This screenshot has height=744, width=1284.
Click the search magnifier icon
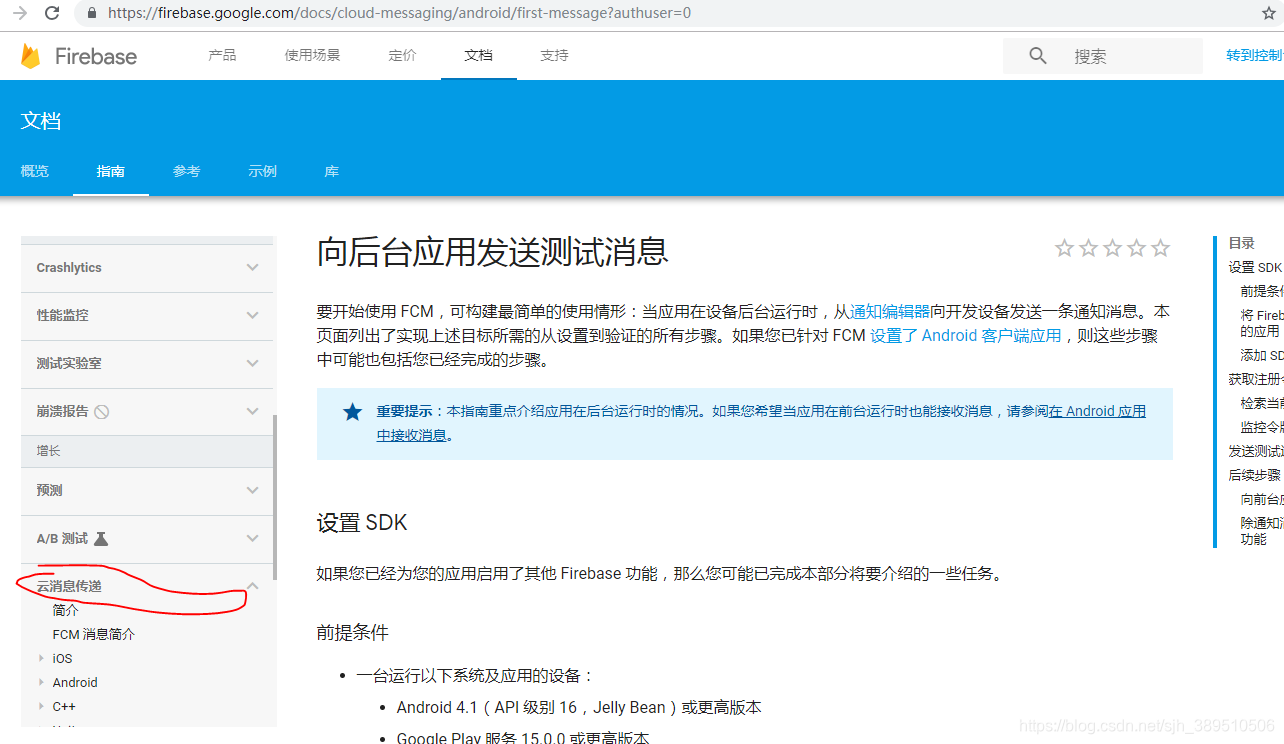coord(1038,56)
